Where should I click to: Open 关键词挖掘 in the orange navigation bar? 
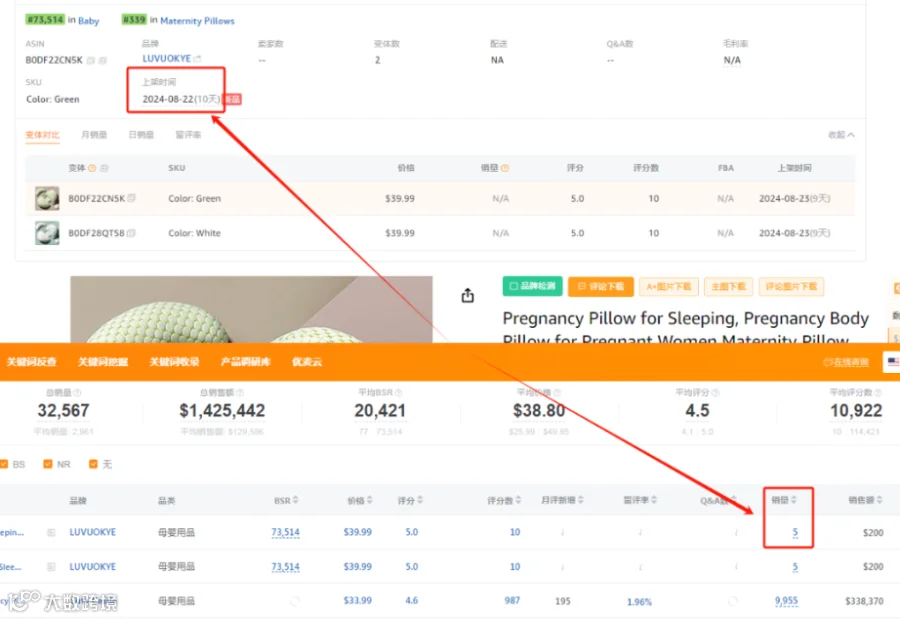103,362
